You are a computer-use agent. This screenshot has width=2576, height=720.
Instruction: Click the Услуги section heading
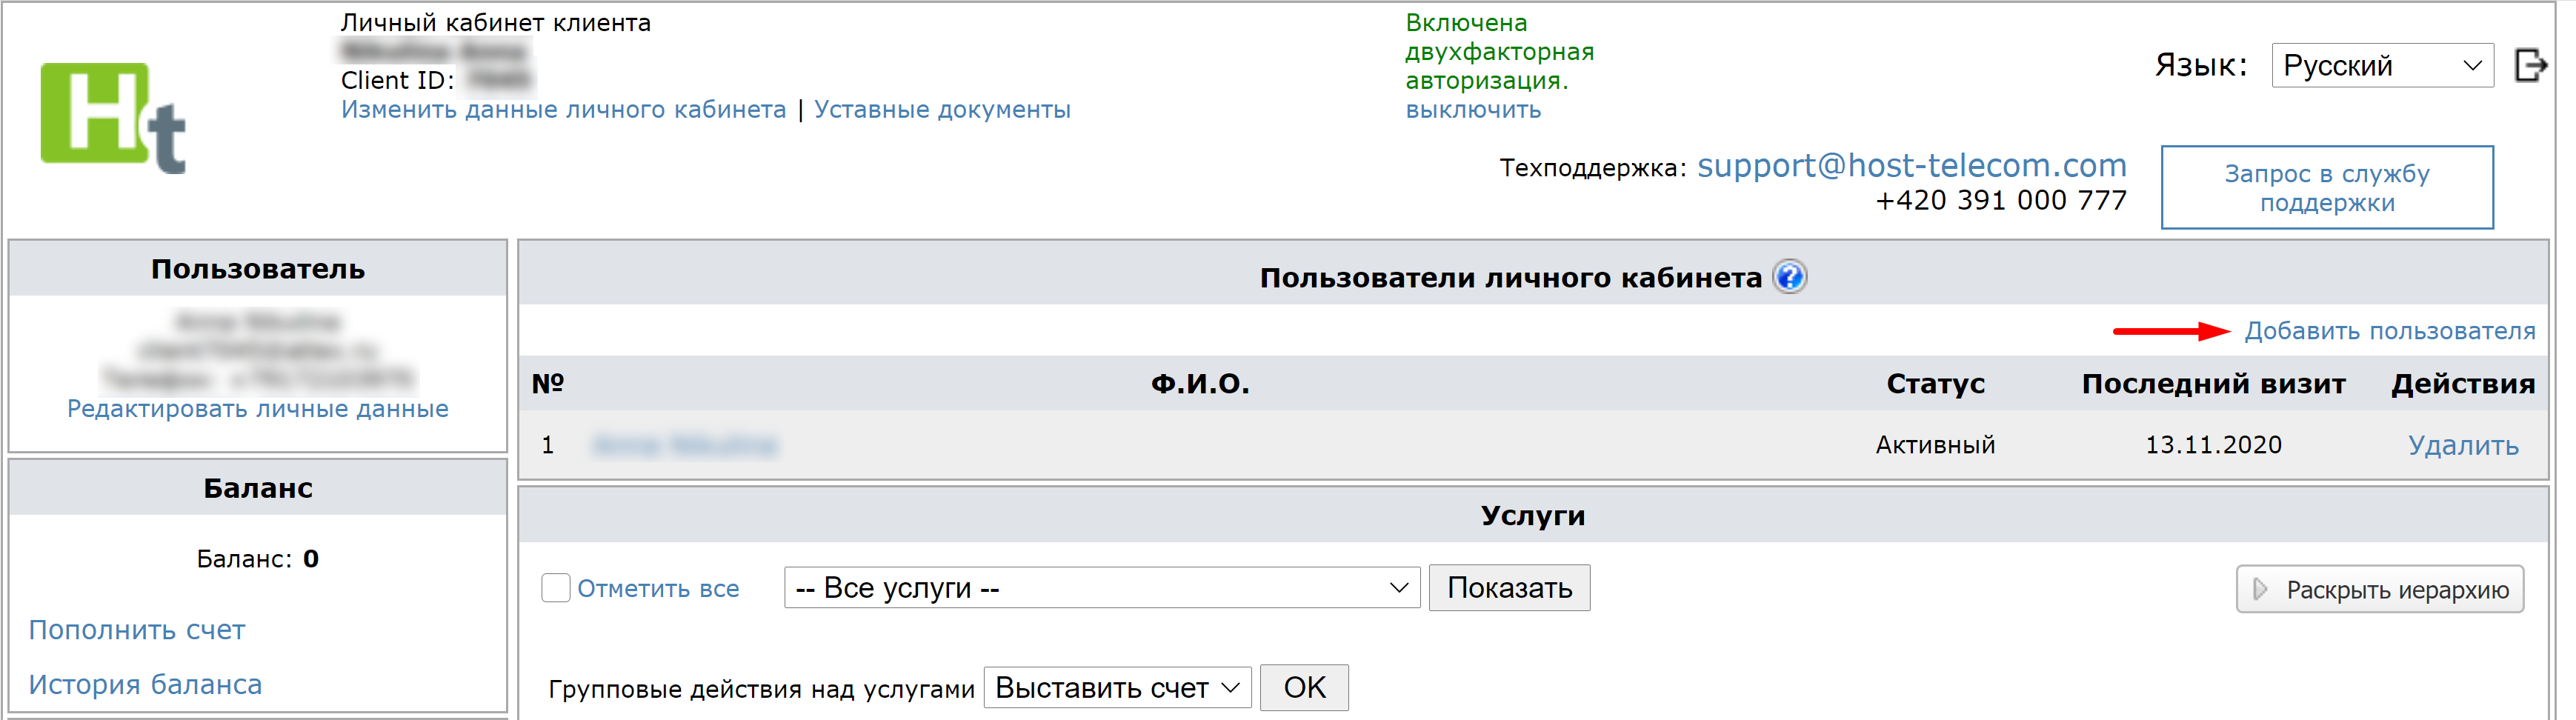[1532, 516]
